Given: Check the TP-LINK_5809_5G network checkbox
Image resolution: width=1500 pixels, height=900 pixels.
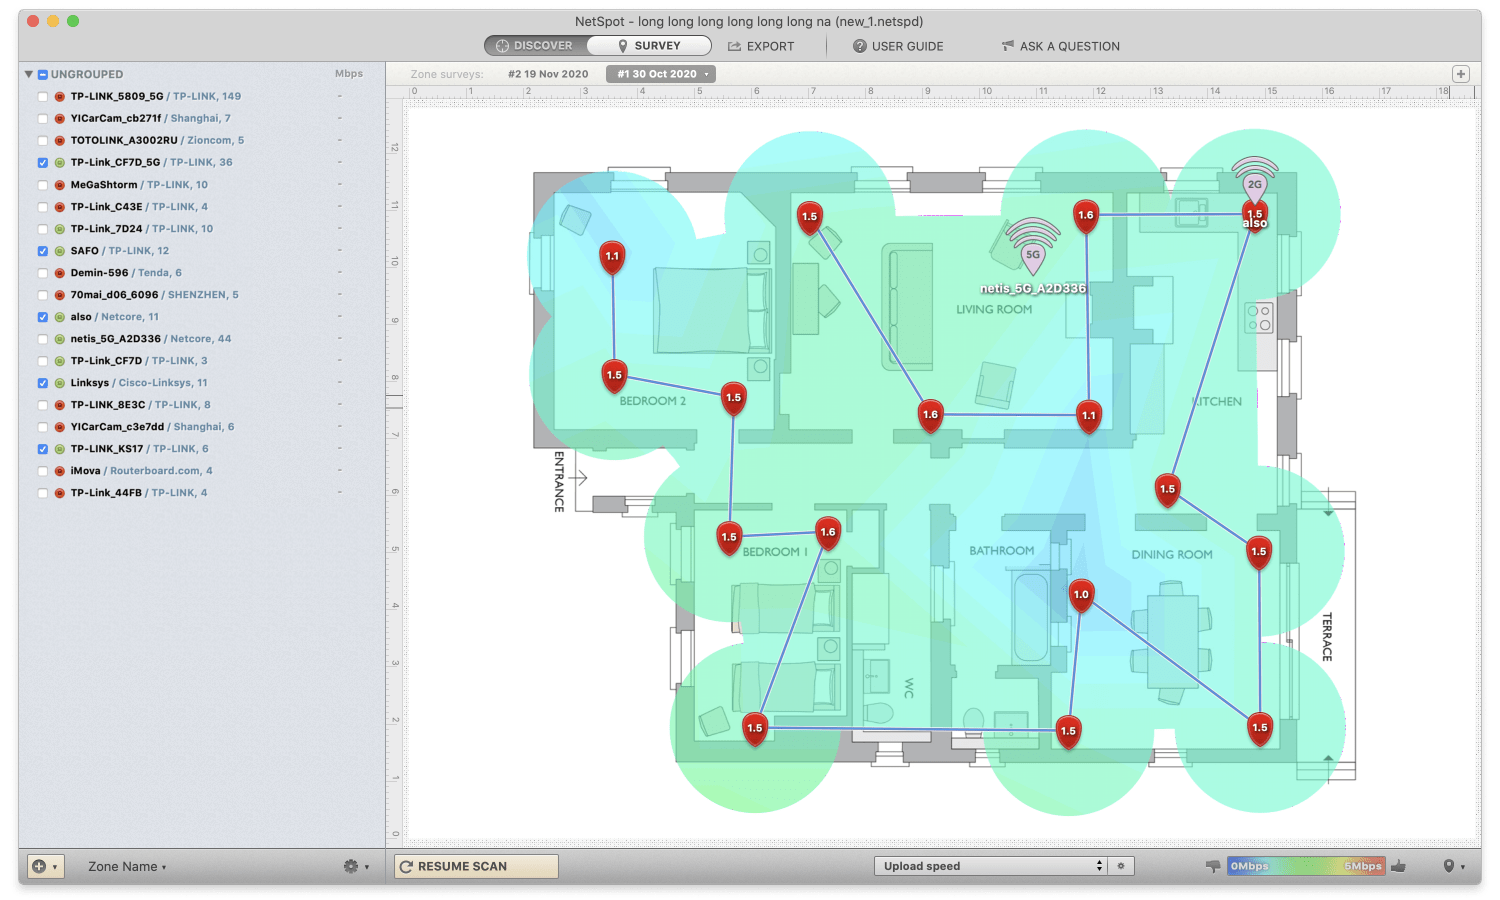Looking at the screenshot, I should click(43, 97).
